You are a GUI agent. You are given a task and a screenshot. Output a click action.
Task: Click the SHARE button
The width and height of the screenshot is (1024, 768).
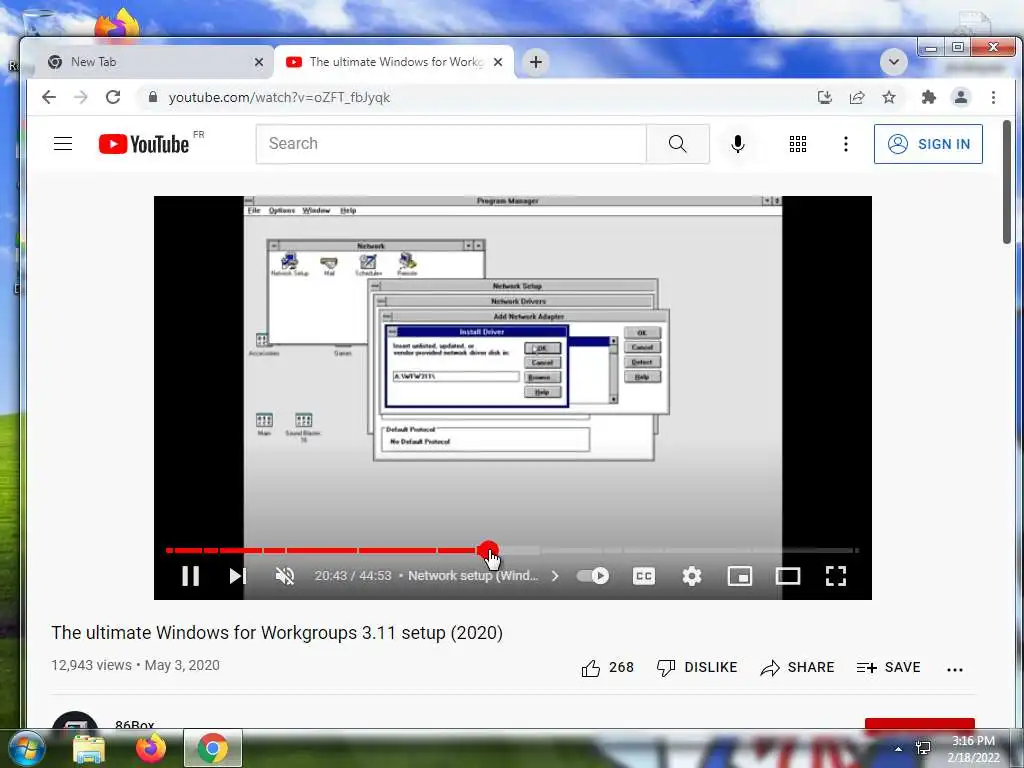[797, 667]
